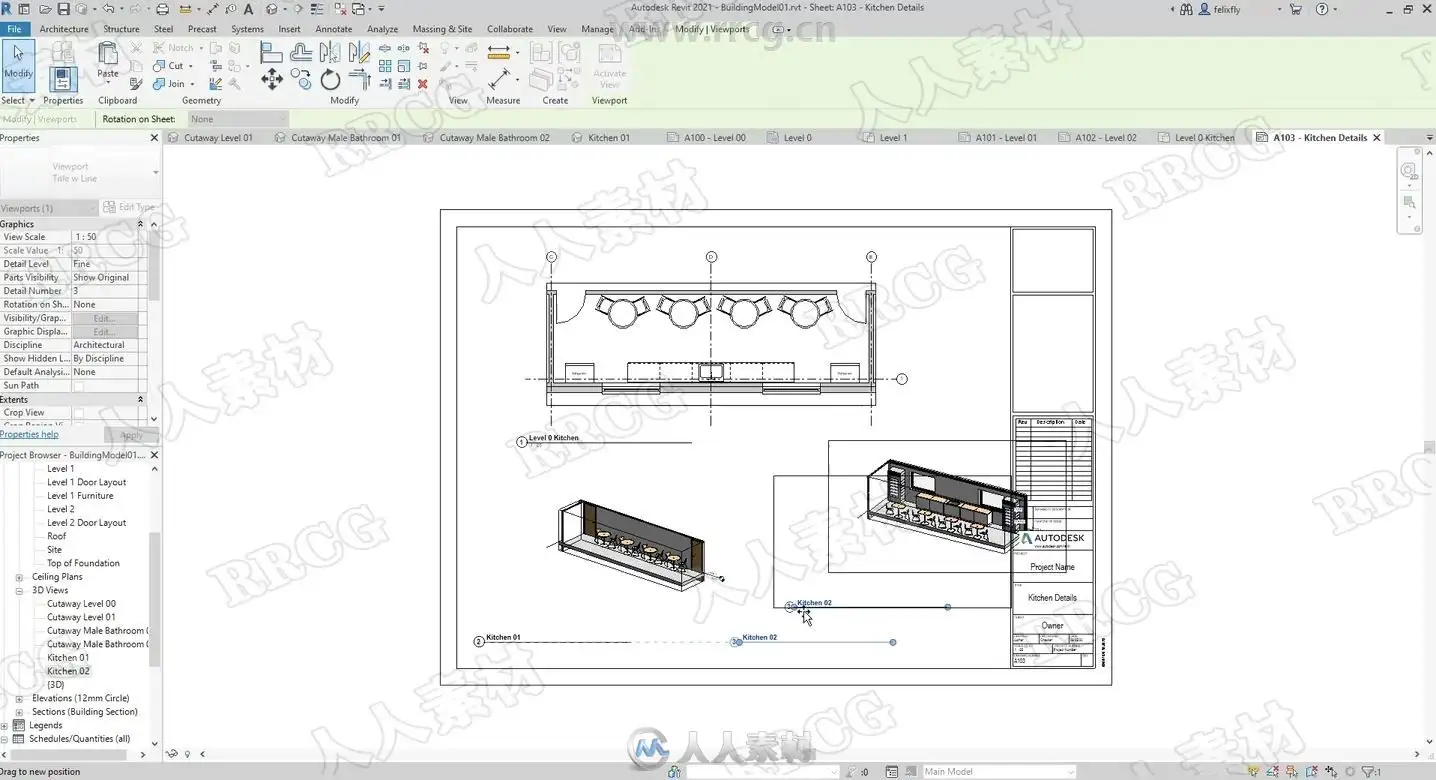
Task: Select the Rotate tool icon
Action: coord(330,80)
